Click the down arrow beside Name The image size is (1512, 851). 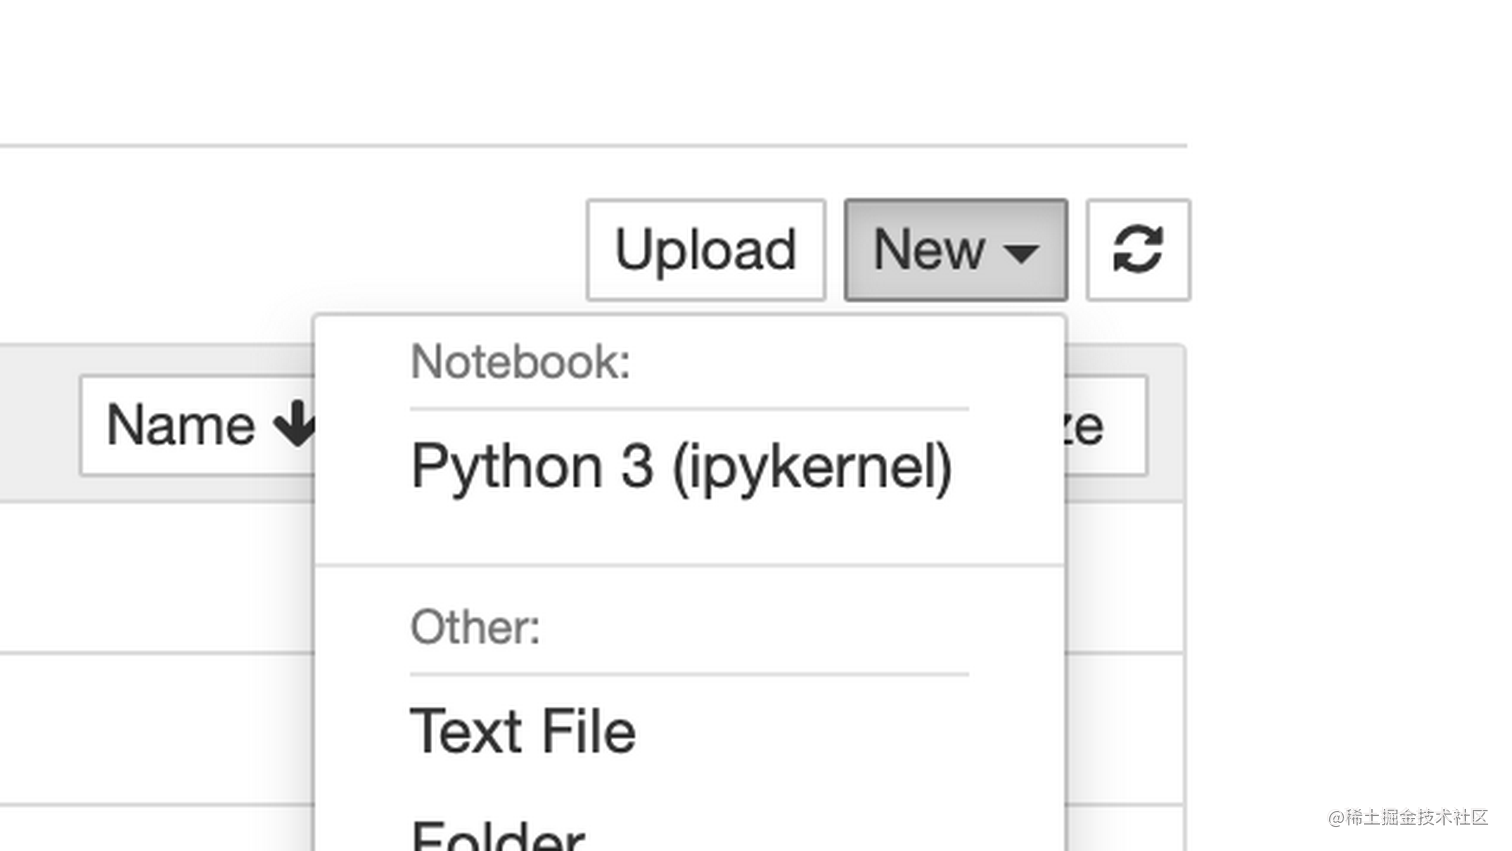point(295,425)
